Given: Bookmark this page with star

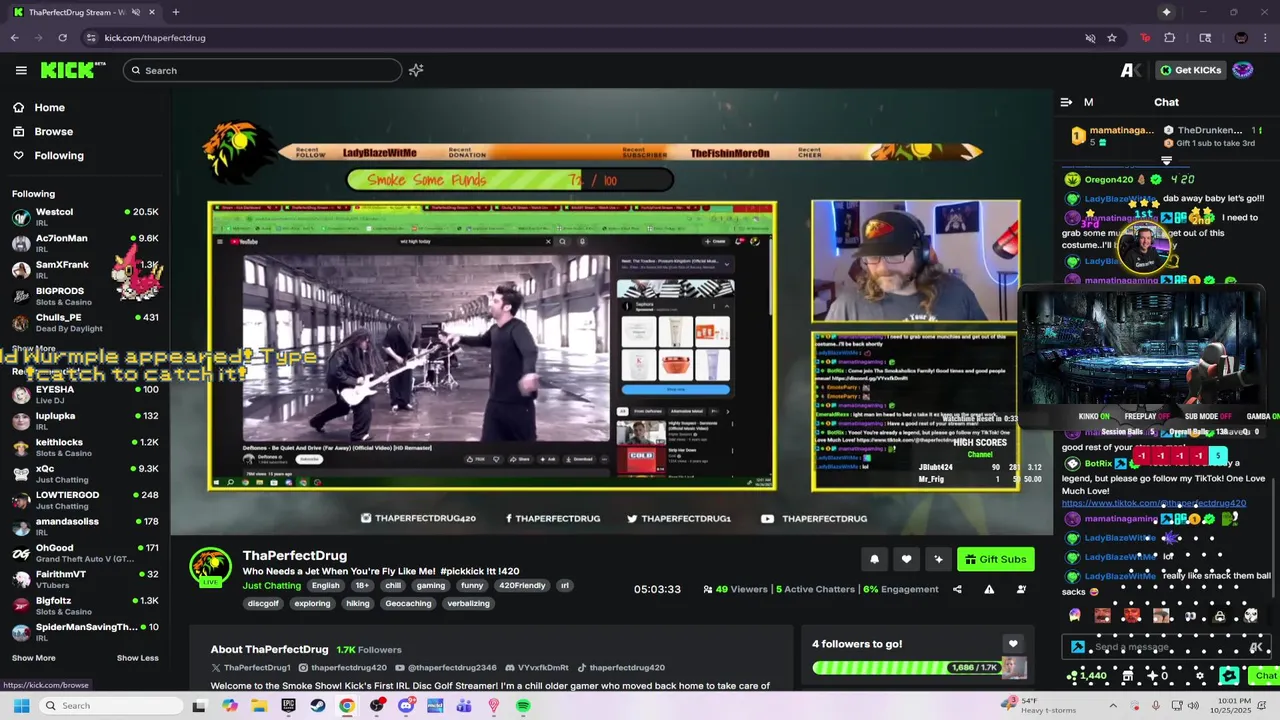Looking at the screenshot, I should point(1112,38).
